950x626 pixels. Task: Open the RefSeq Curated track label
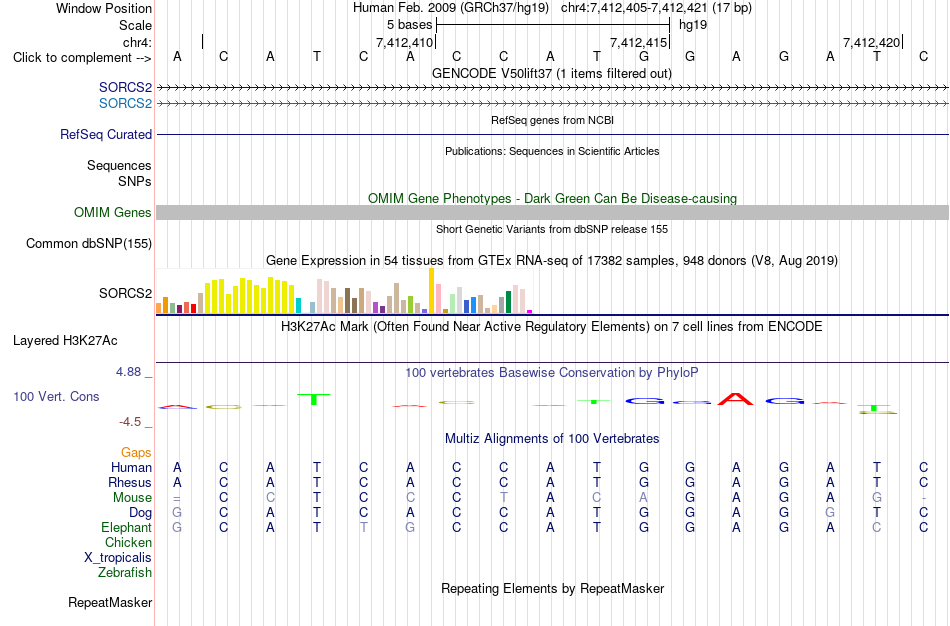[106, 135]
